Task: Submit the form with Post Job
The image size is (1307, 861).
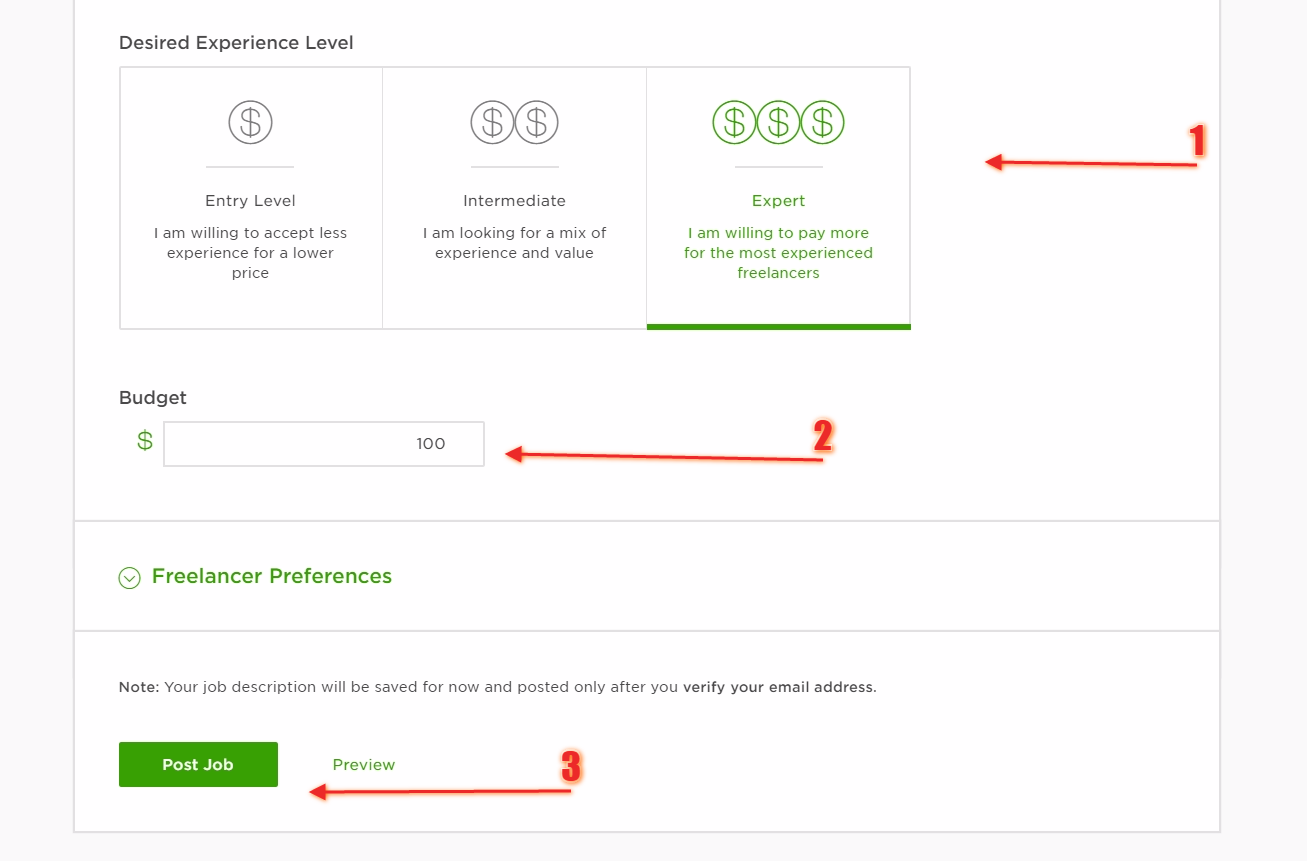Action: [198, 764]
